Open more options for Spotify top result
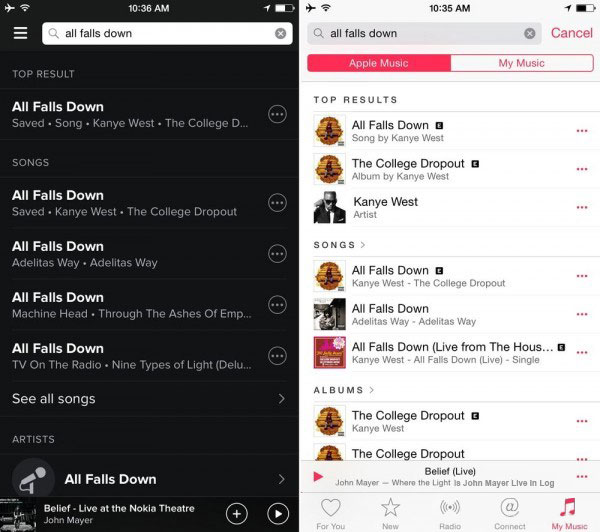The width and height of the screenshot is (600, 532). coord(277,114)
